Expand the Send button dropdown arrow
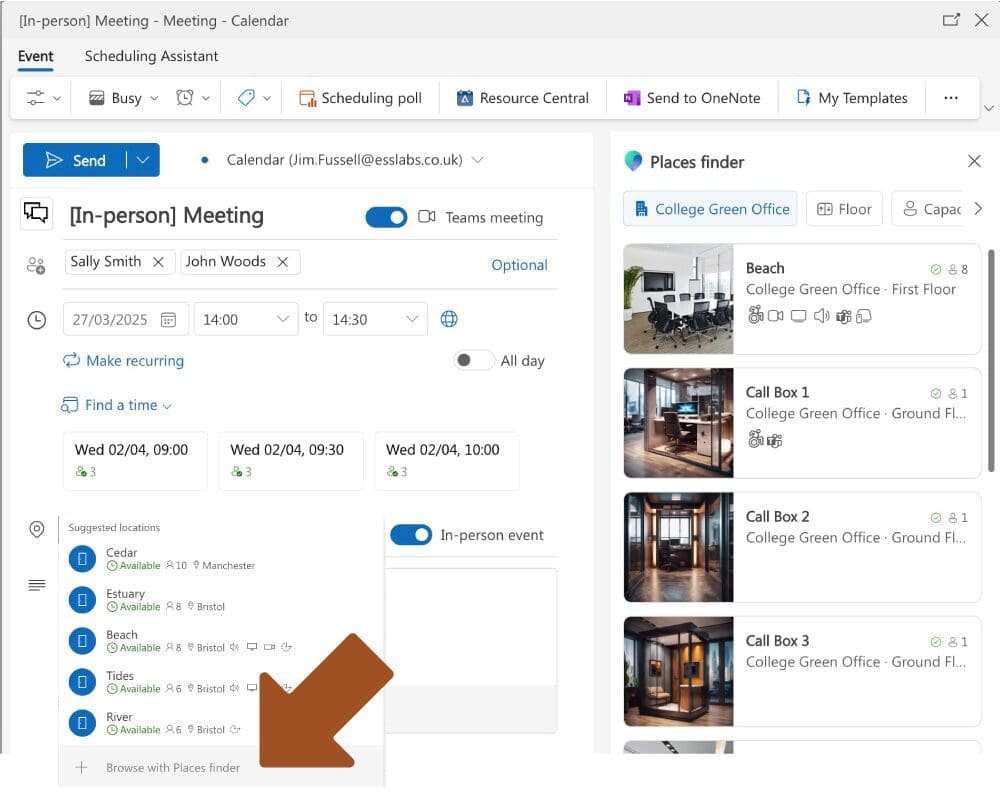The width and height of the screenshot is (1000, 812). 143,160
